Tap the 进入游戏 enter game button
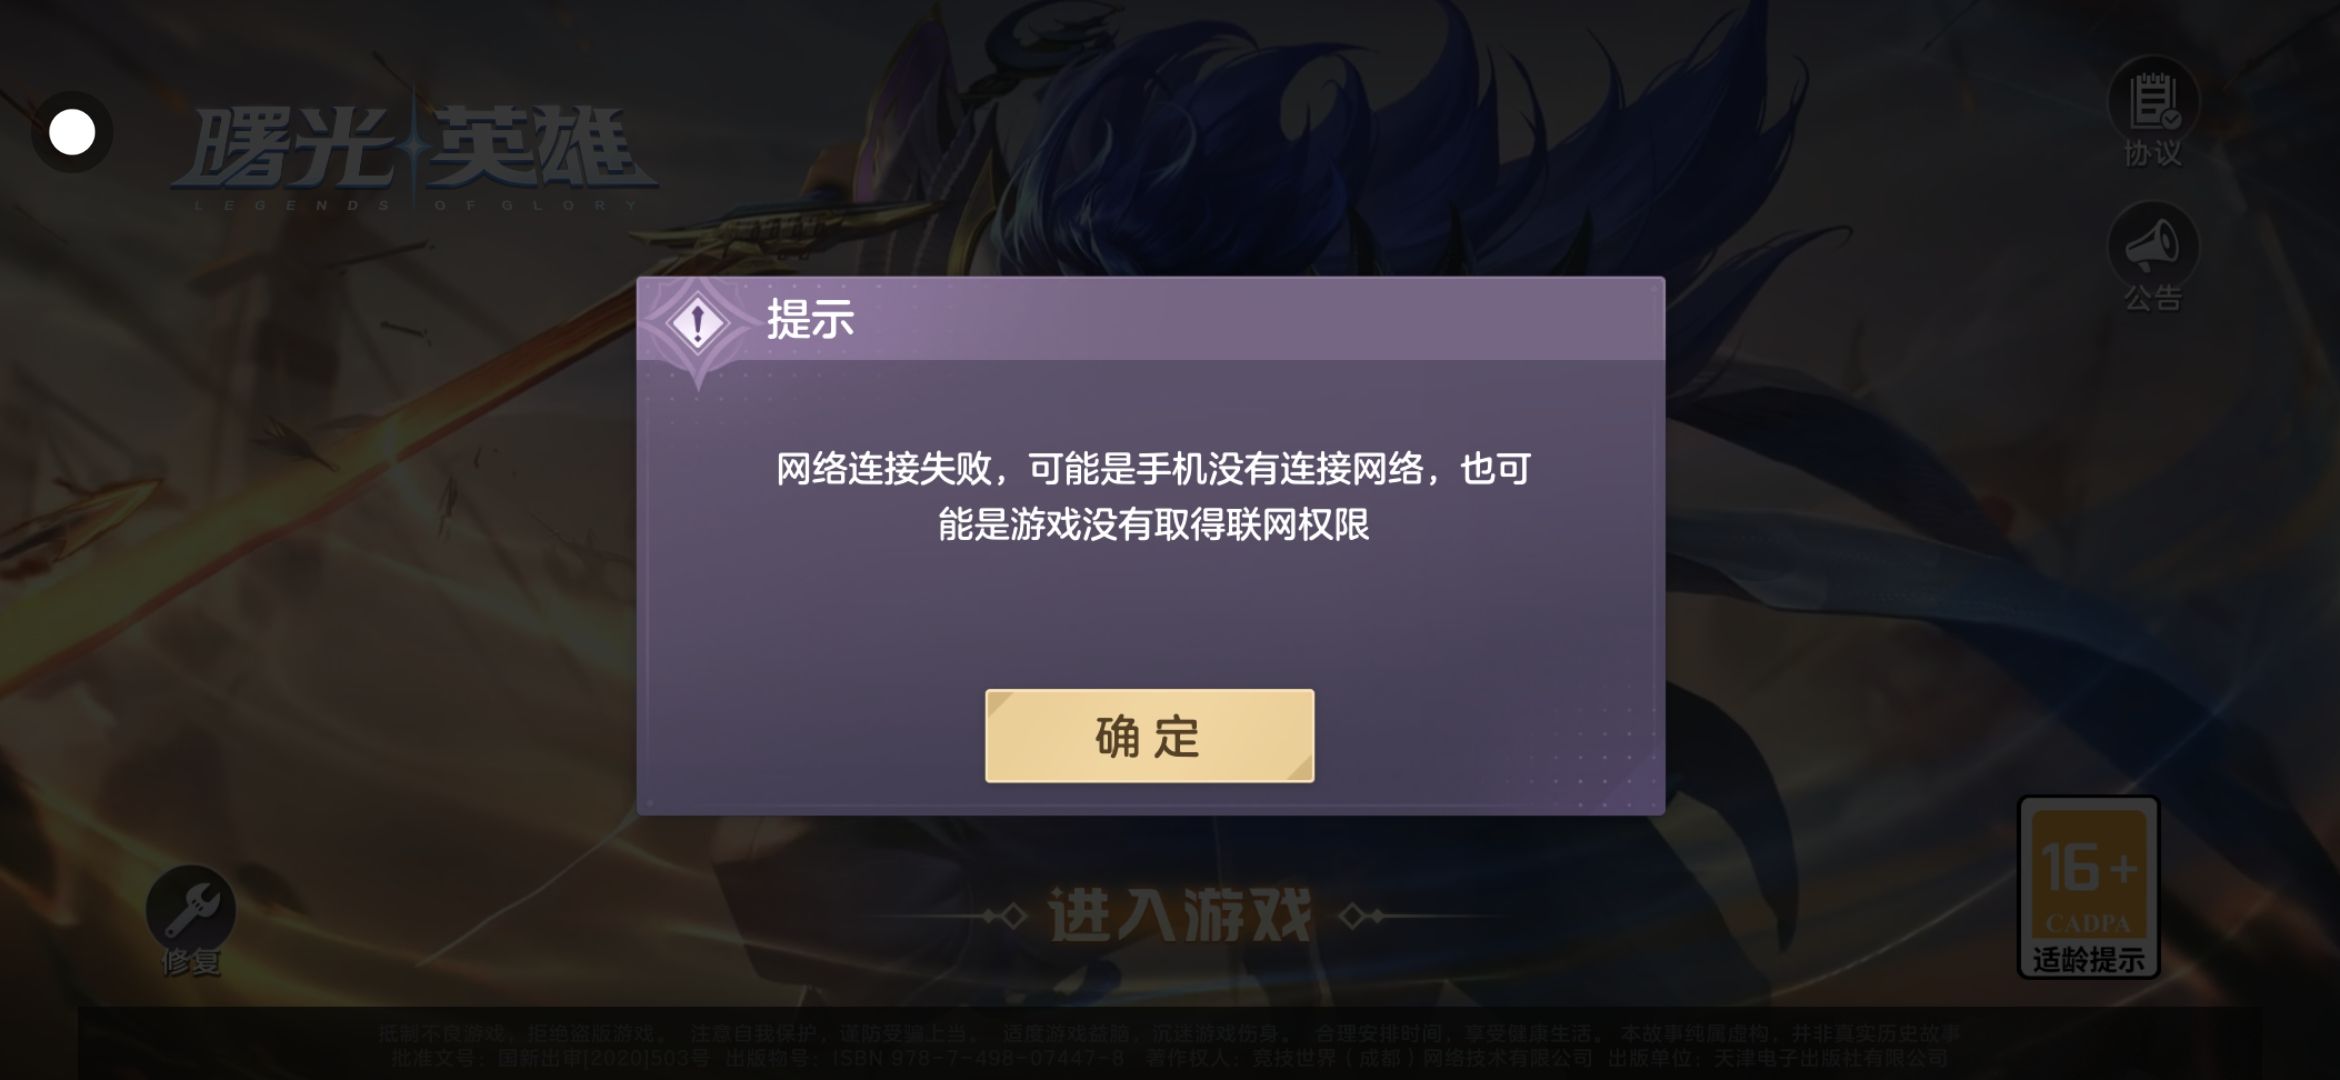2340x1080 pixels. 1180,915
